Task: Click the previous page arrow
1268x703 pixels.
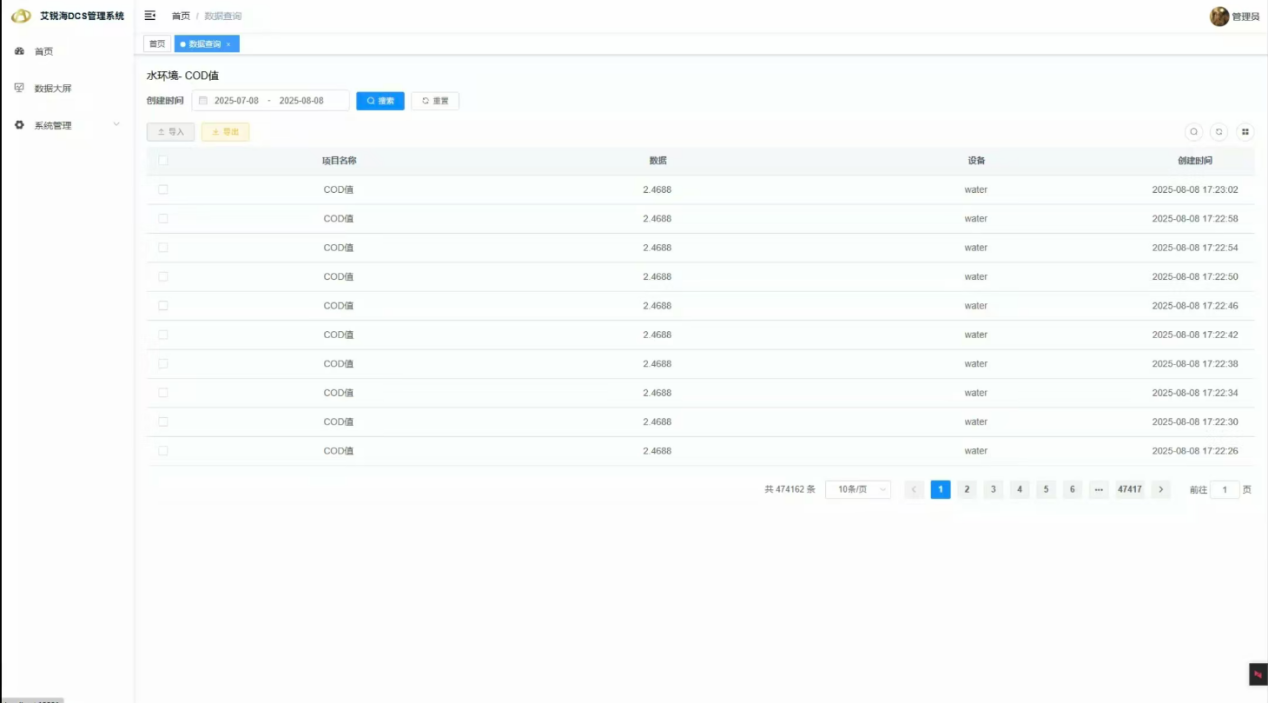Action: click(x=914, y=490)
